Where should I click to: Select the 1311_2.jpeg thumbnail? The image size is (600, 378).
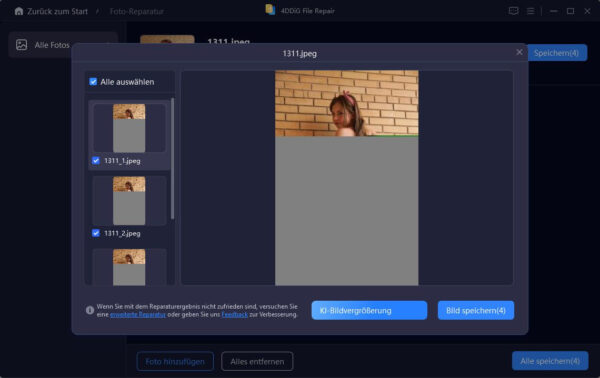[x=129, y=201]
